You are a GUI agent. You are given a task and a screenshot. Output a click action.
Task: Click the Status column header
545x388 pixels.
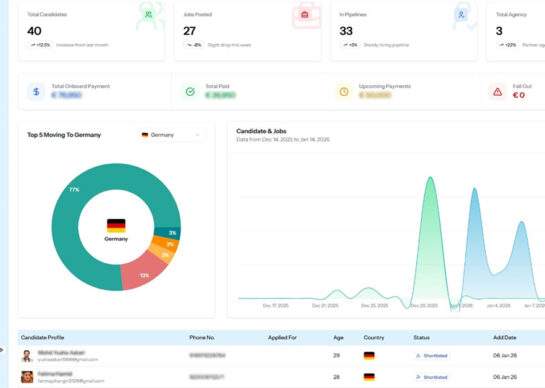pyautogui.click(x=422, y=338)
